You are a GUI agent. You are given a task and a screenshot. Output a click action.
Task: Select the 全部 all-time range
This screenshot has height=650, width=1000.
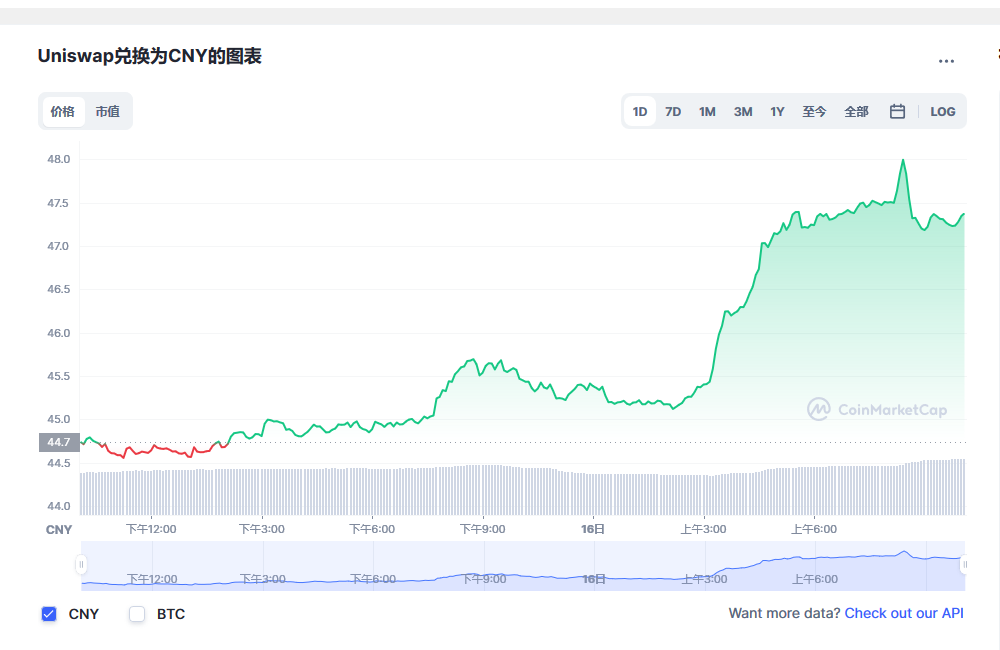[856, 112]
